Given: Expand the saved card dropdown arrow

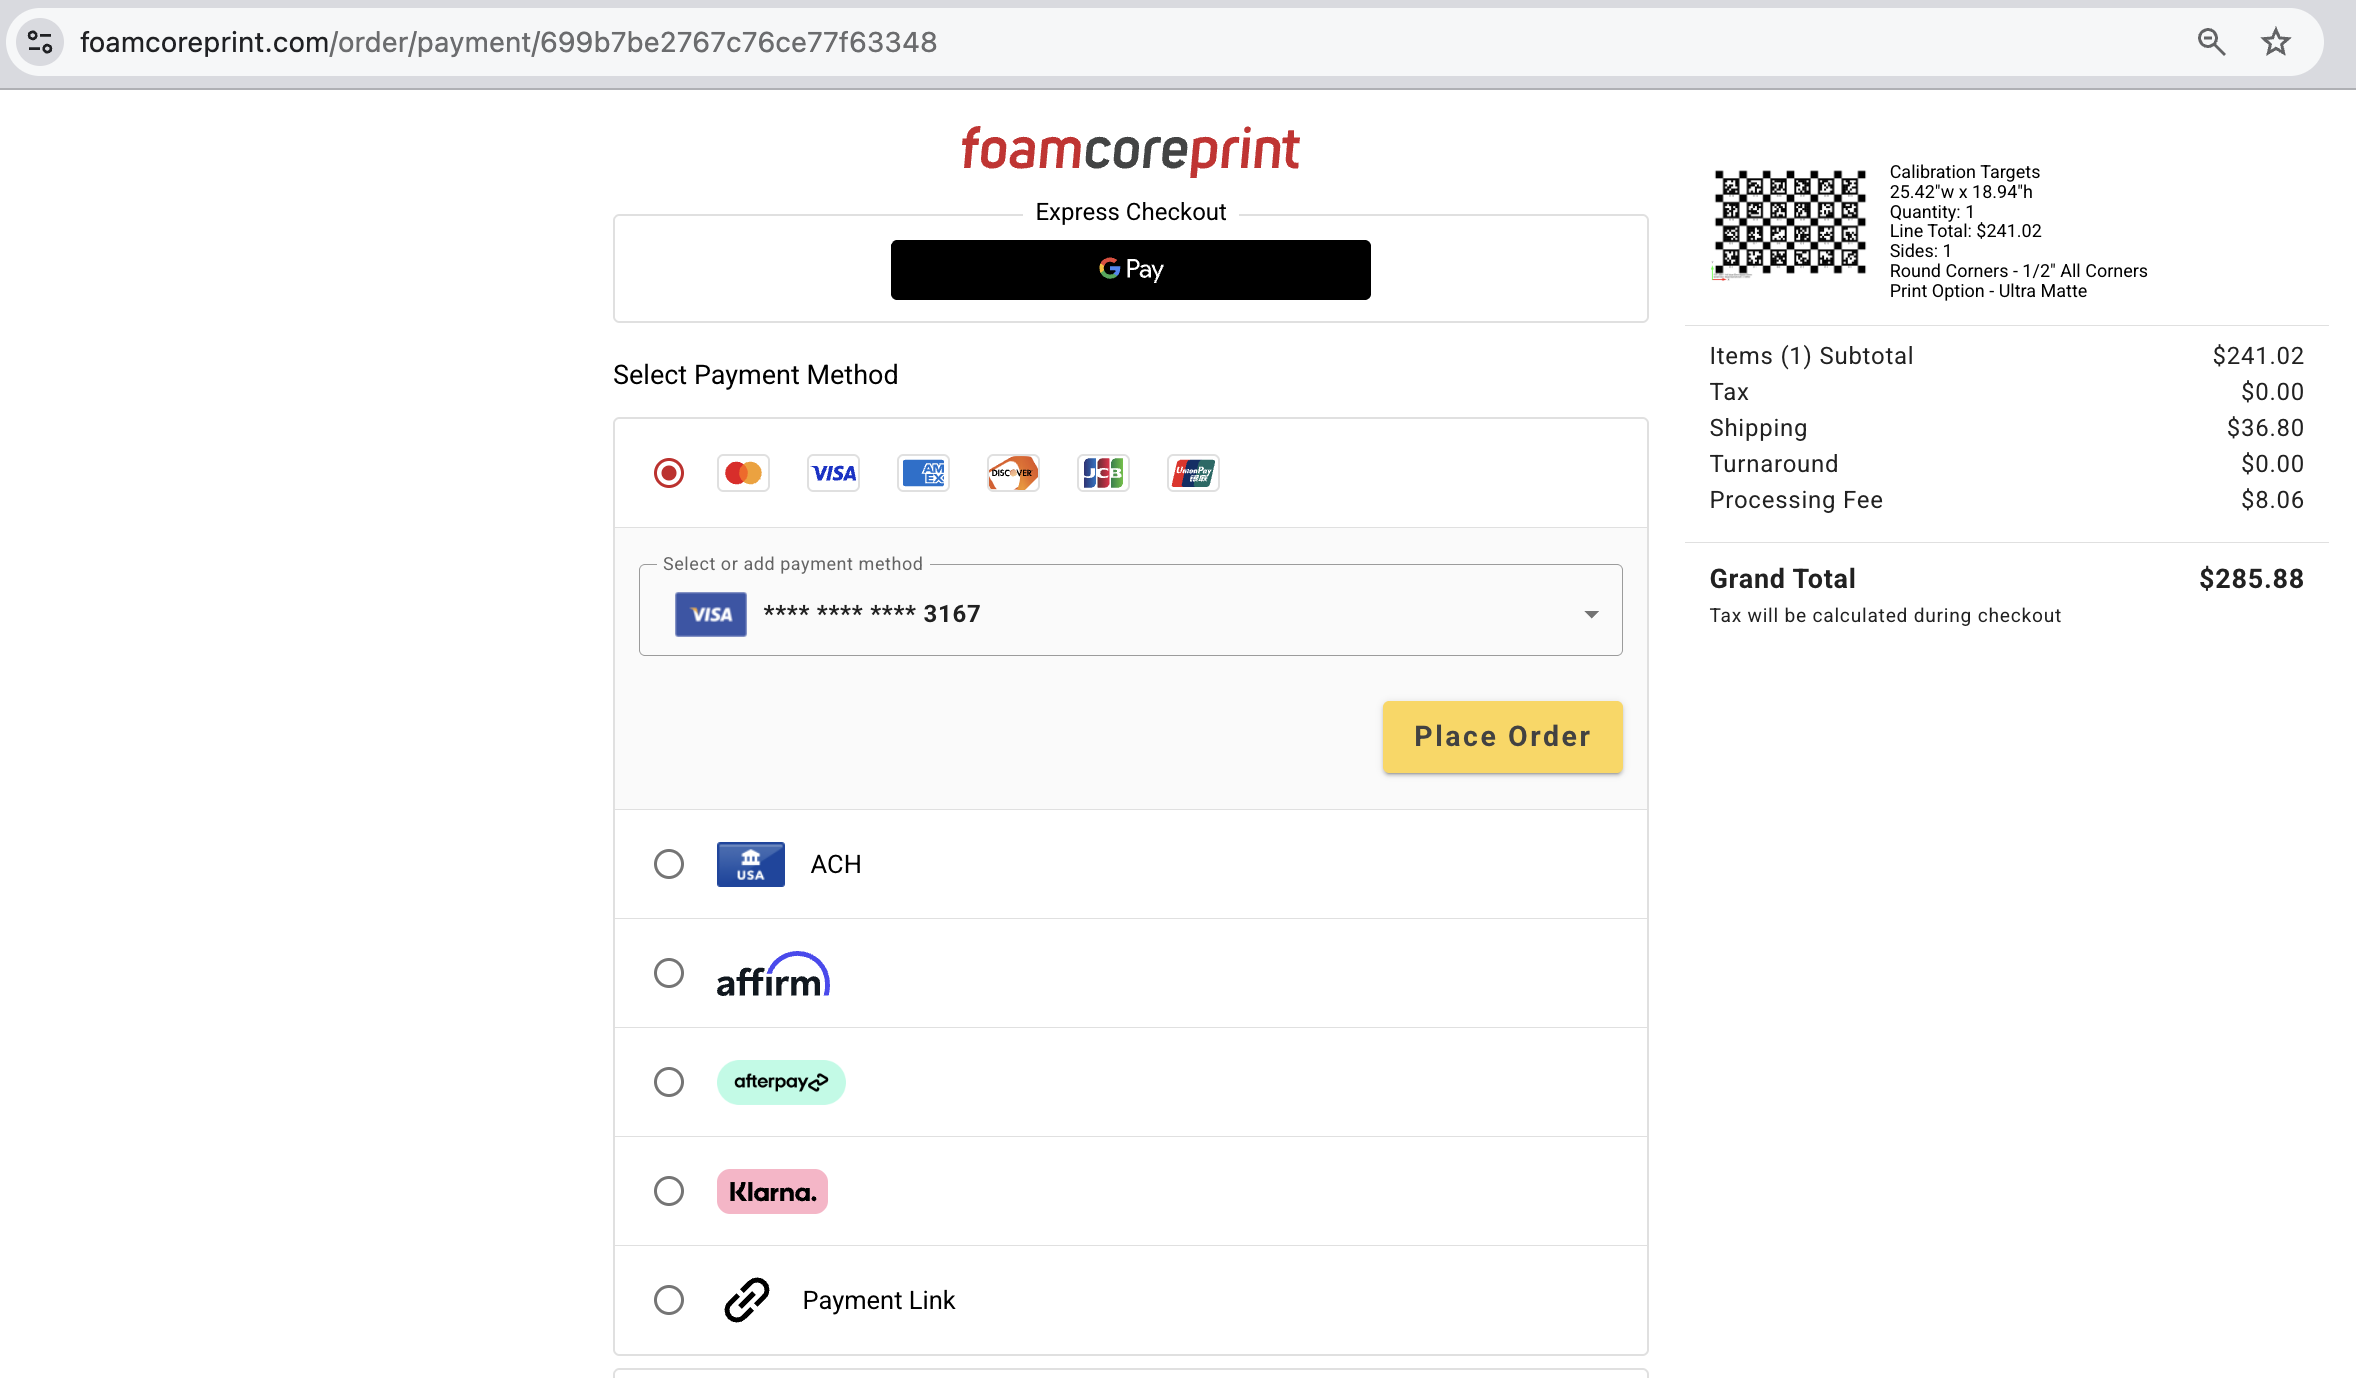Looking at the screenshot, I should tap(1591, 614).
